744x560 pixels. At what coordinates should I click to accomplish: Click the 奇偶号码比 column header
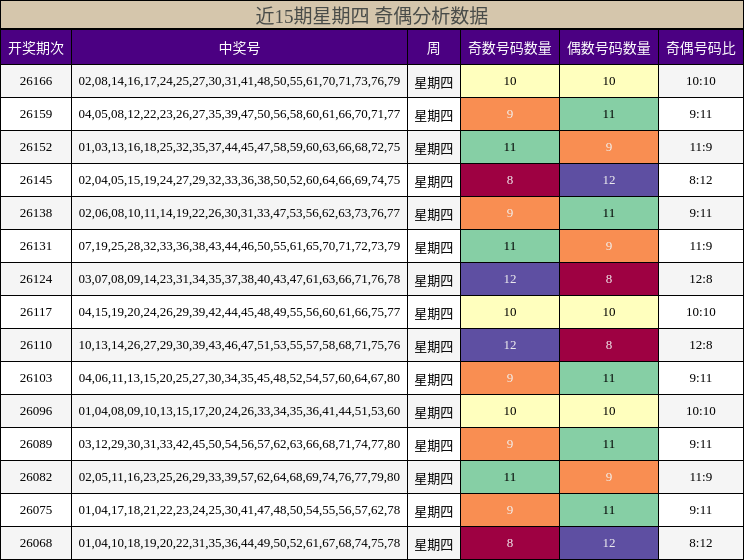[x=701, y=48]
